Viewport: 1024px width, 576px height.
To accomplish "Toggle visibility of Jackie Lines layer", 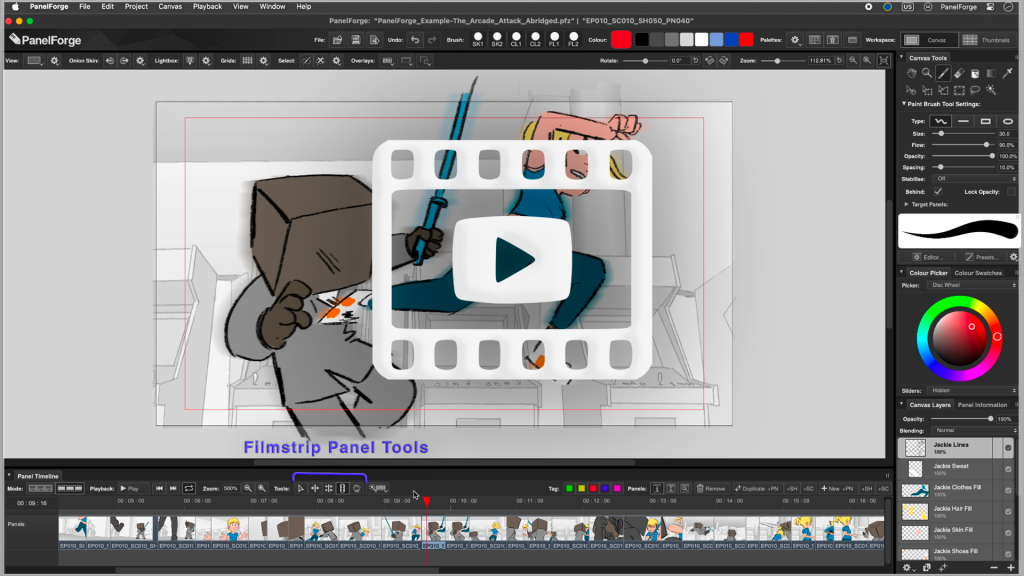I will [1008, 447].
